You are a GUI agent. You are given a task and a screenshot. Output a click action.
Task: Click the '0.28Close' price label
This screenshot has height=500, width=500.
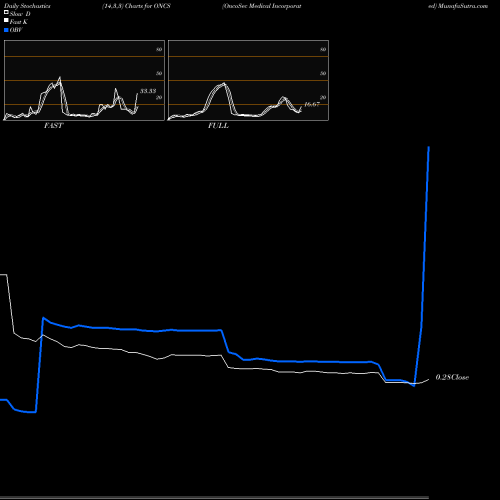click(452, 377)
